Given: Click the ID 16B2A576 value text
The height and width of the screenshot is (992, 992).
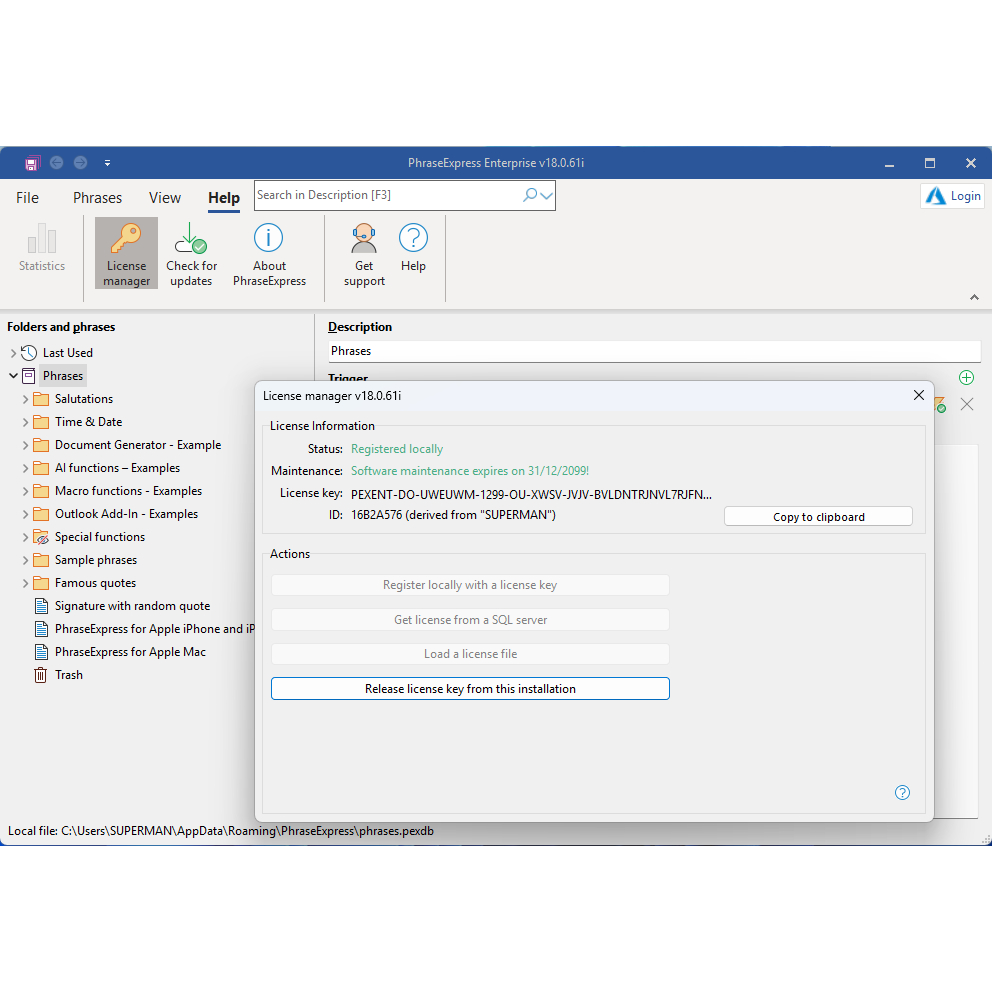Looking at the screenshot, I should pyautogui.click(x=453, y=515).
